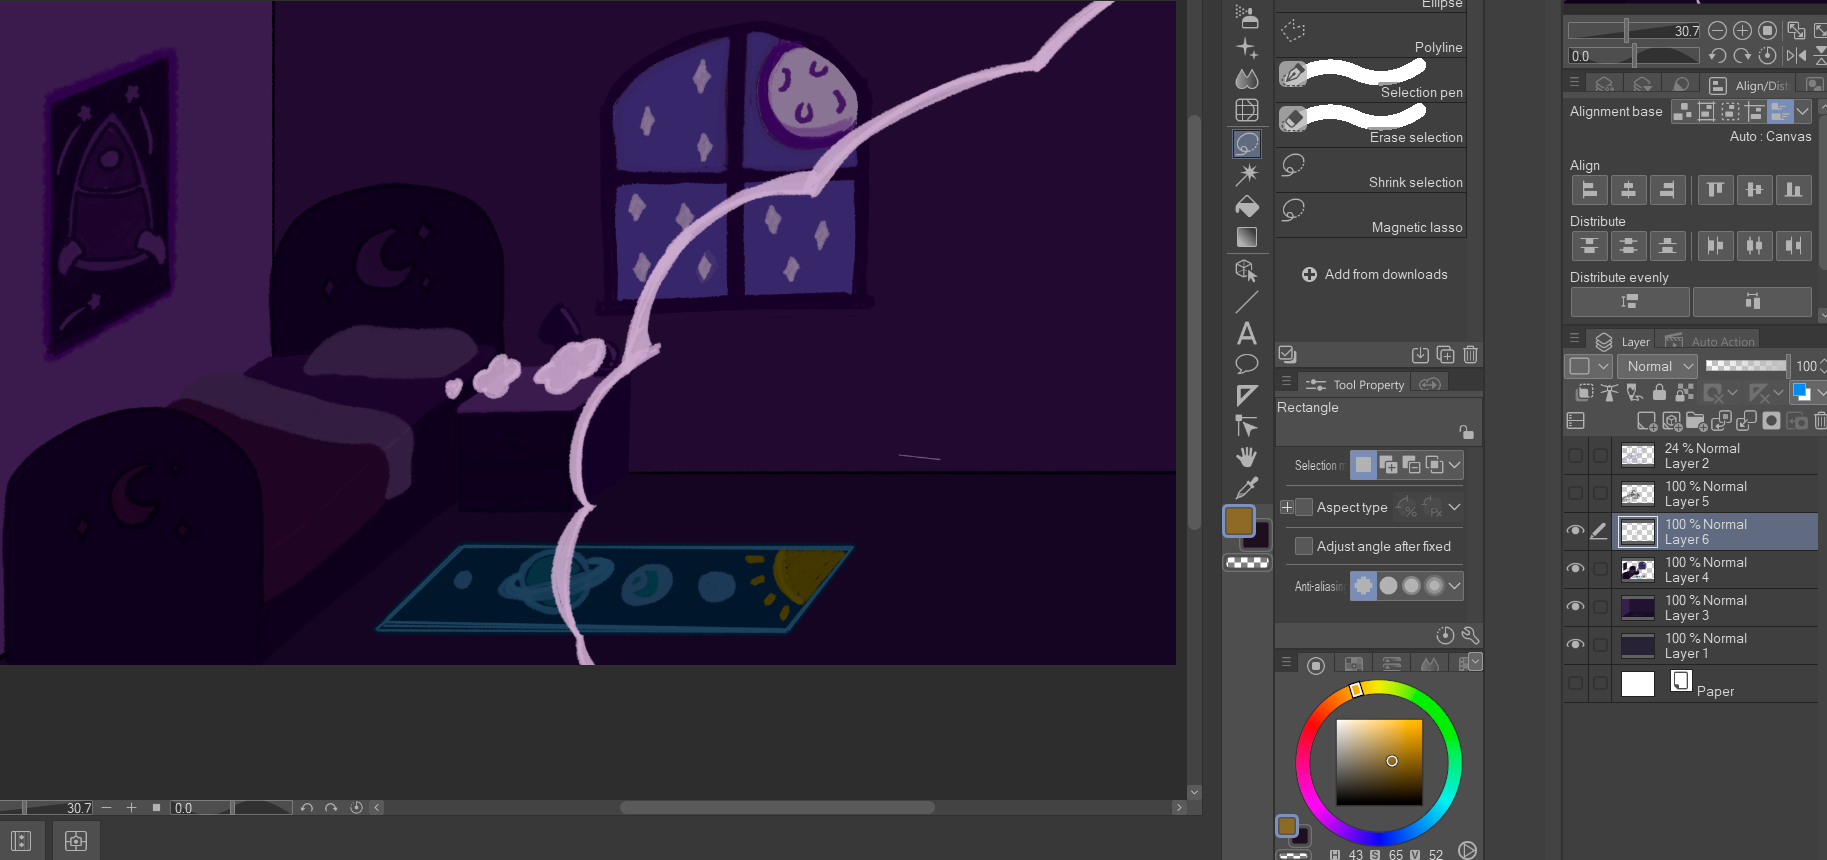The image size is (1827, 860).
Task: Select the Fill bucket tool
Action: point(1247,206)
